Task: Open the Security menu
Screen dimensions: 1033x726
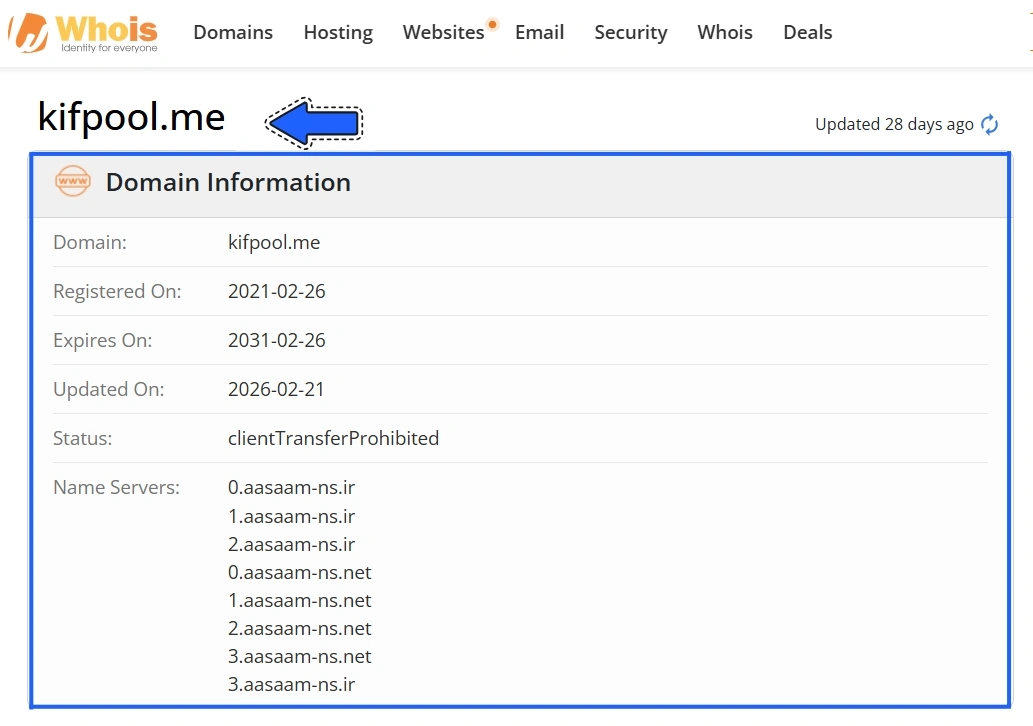Action: point(630,32)
